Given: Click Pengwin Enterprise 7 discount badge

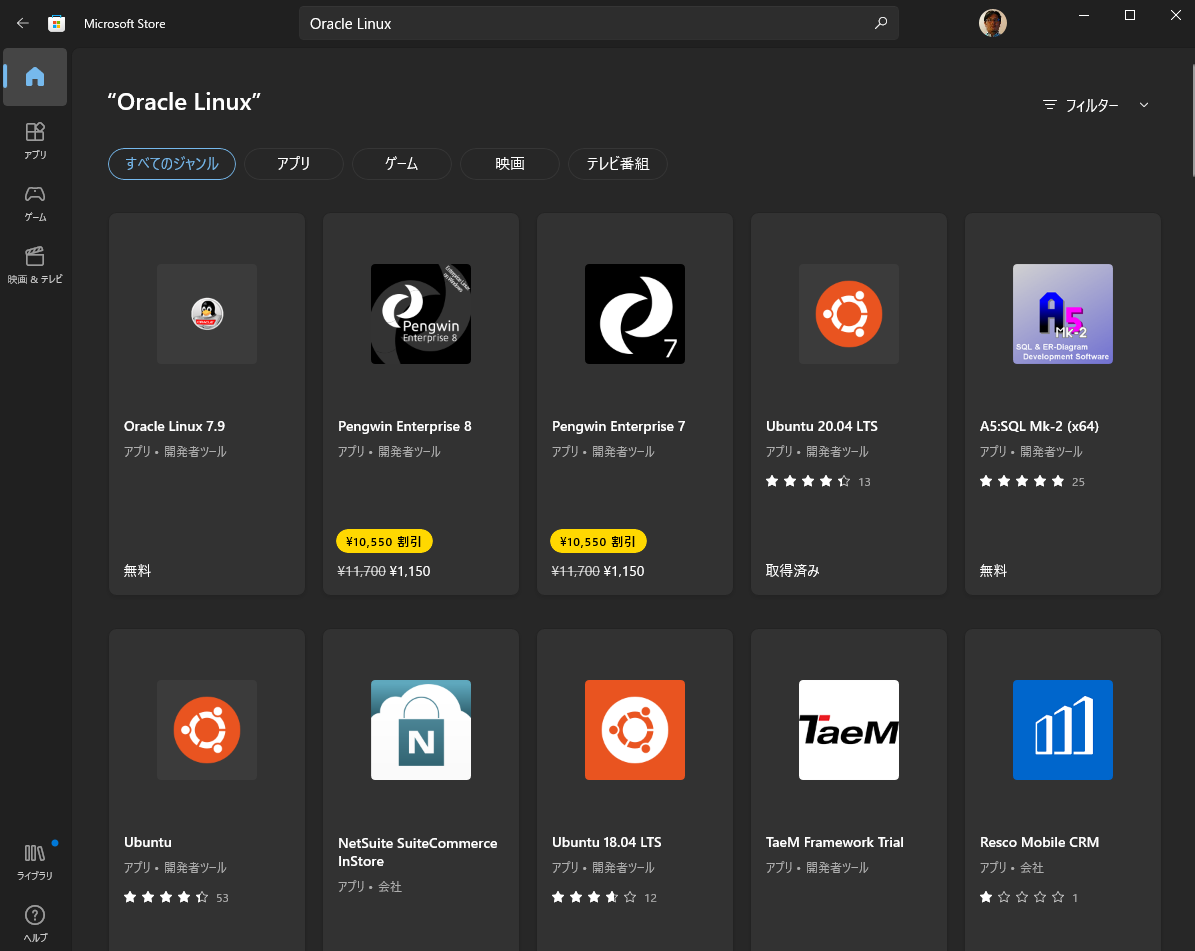Looking at the screenshot, I should coord(598,541).
